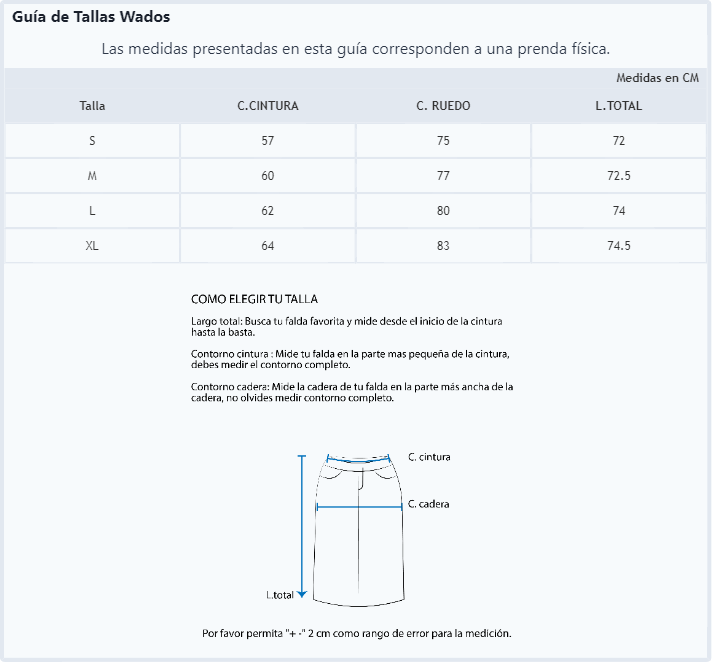712x662 pixels.
Task: Select the C. RUEDO column header
Action: click(443, 106)
